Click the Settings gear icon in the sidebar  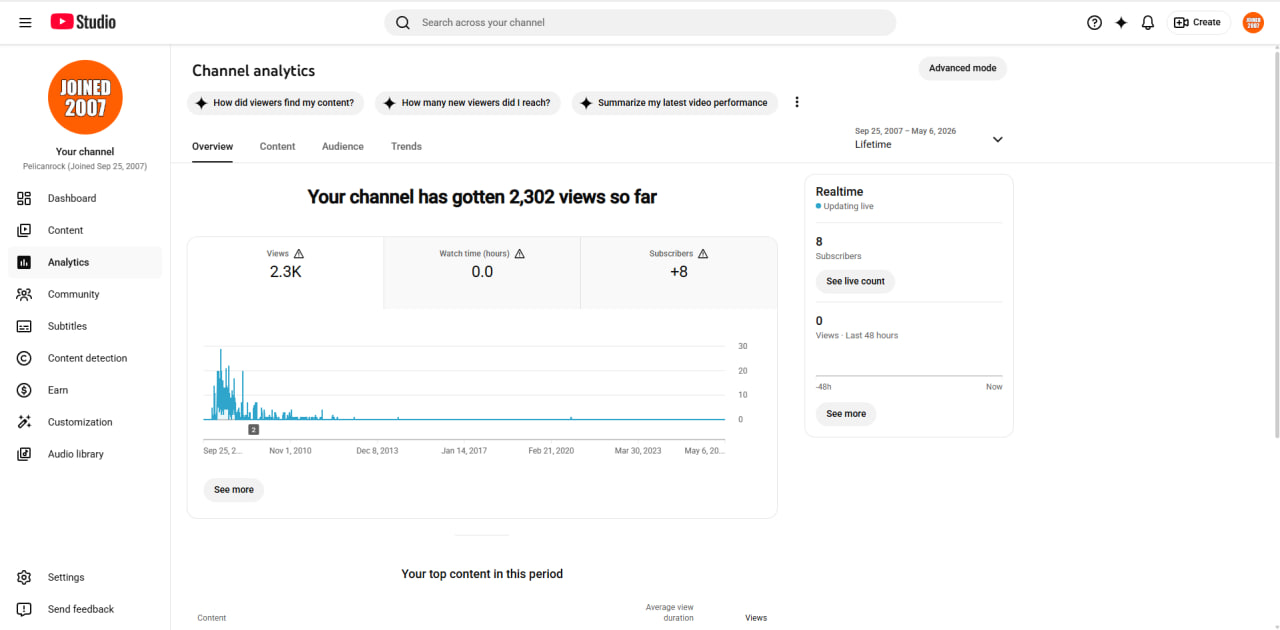coord(25,577)
